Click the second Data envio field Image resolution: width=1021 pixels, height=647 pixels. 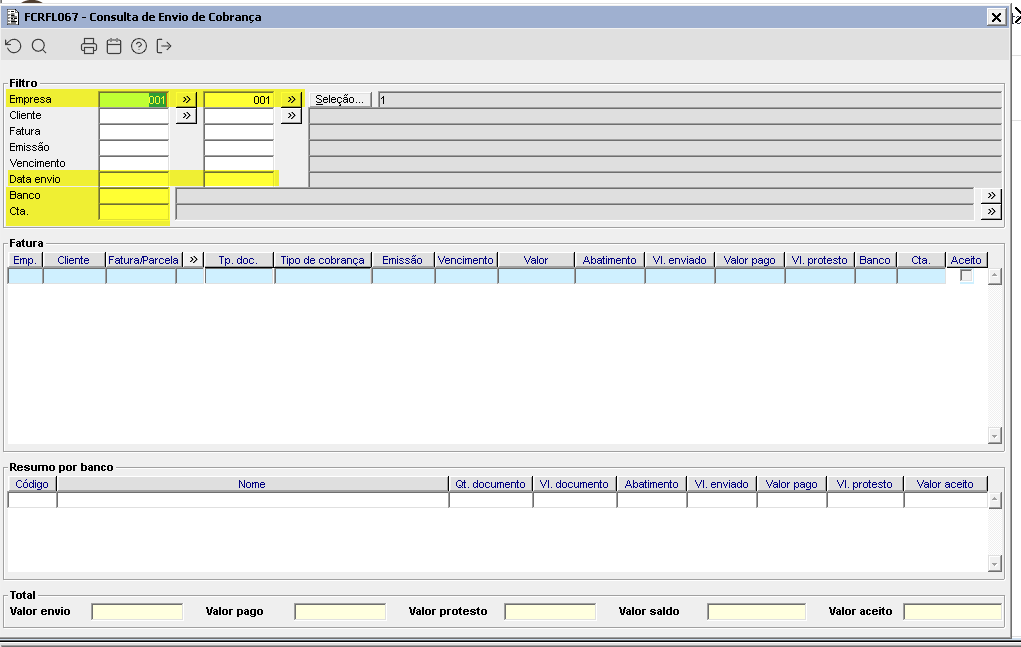point(239,180)
